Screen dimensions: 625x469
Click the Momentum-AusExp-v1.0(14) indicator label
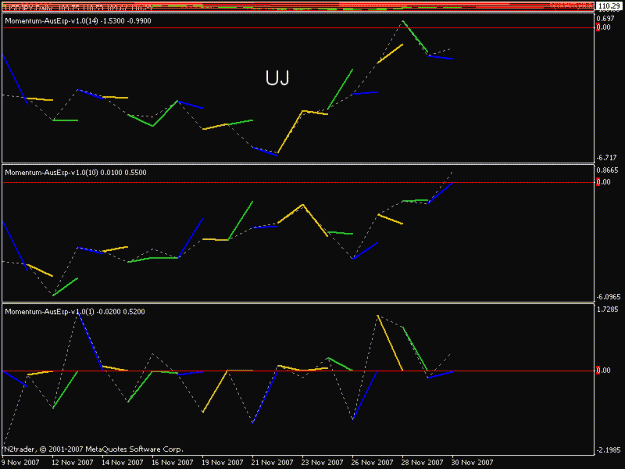click(78, 21)
